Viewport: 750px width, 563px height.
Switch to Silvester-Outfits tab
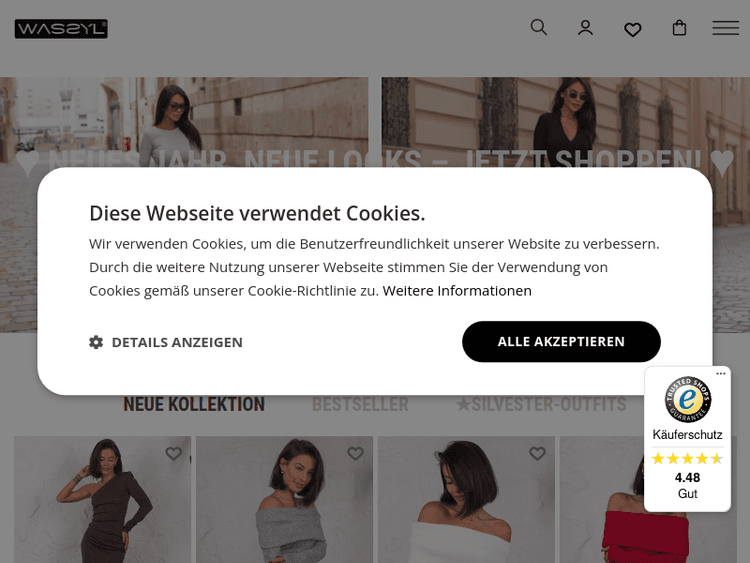coord(540,404)
